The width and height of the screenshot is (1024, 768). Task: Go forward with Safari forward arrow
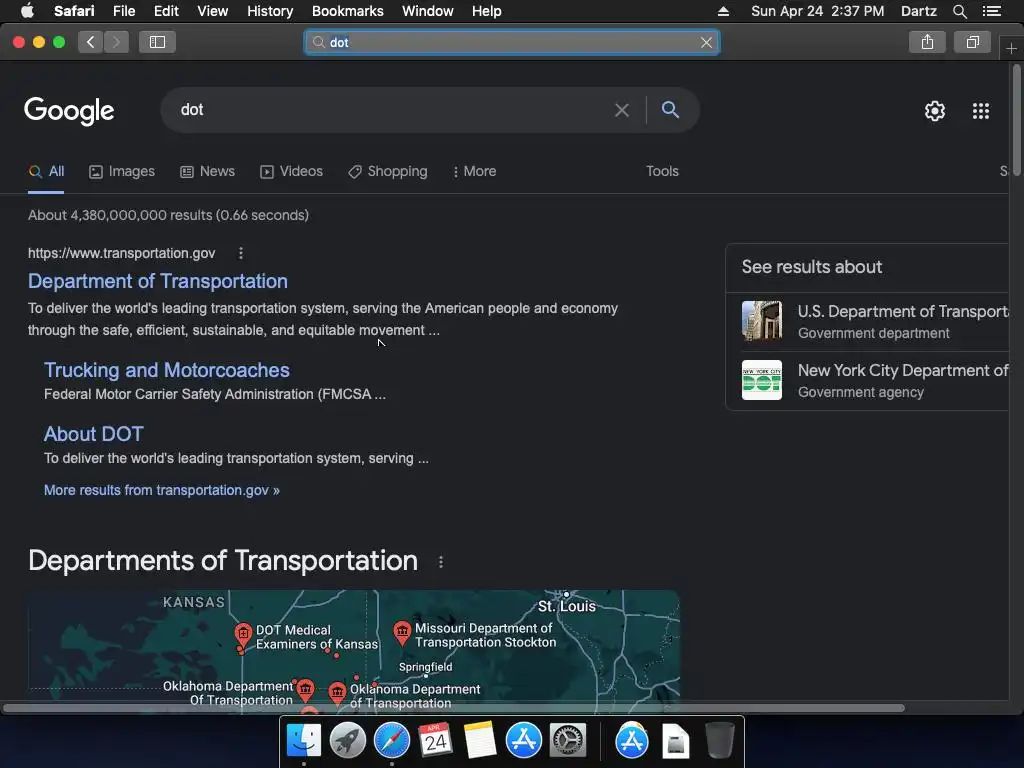116,42
